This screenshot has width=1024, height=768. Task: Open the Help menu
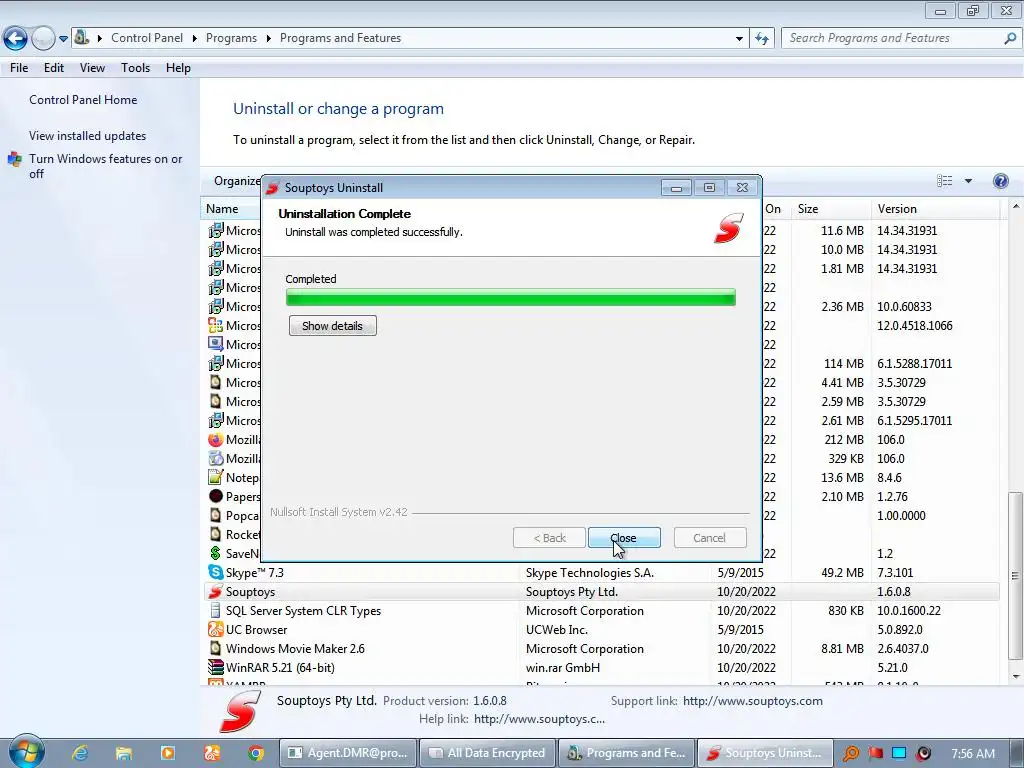pyautogui.click(x=178, y=68)
